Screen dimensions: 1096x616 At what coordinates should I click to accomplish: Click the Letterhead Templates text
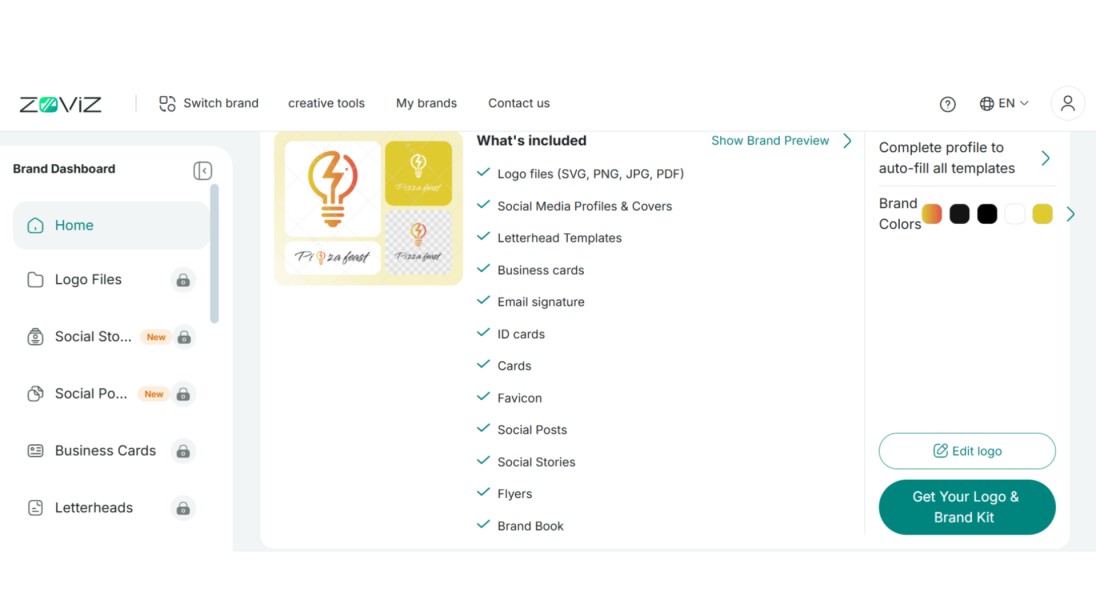(559, 238)
